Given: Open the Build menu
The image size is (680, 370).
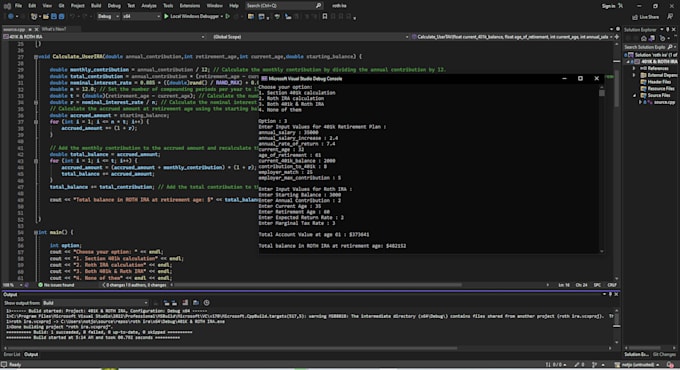Looking at the screenshot, I should click(x=96, y=6).
